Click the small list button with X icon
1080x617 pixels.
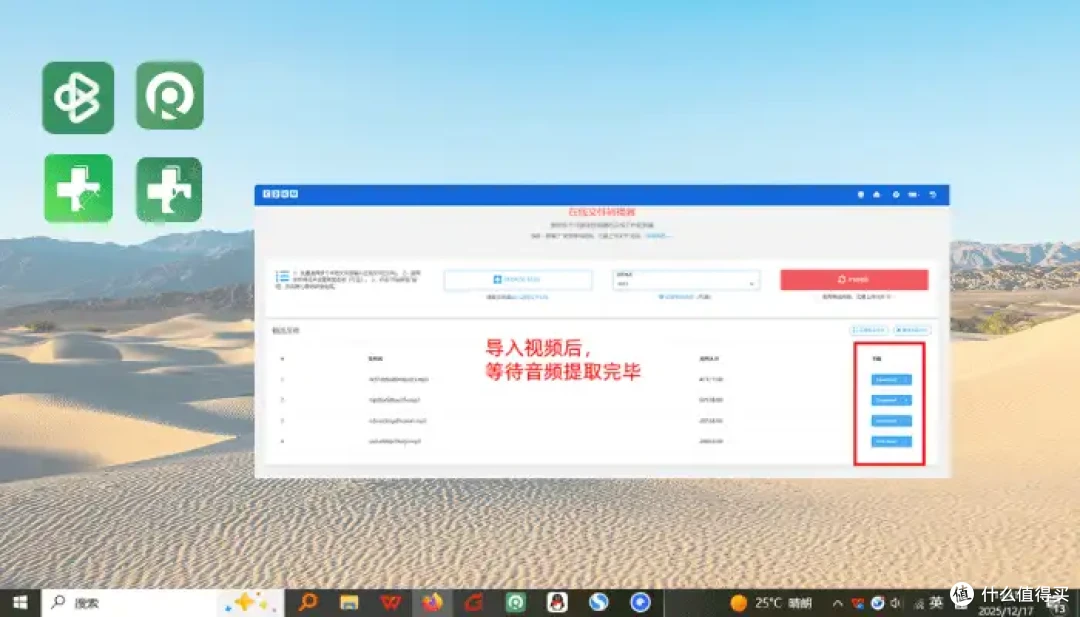912,331
